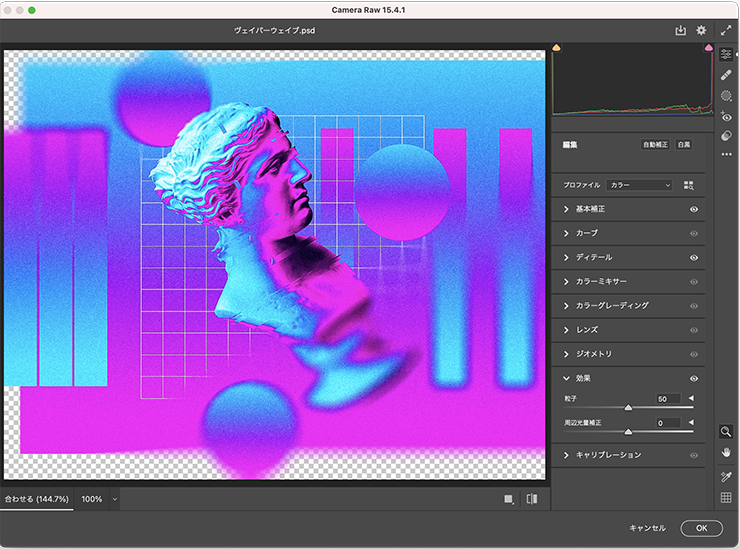The width and height of the screenshot is (740, 549).
Task: Toggle visibility of カラーグレーディング panel
Action: point(694,306)
